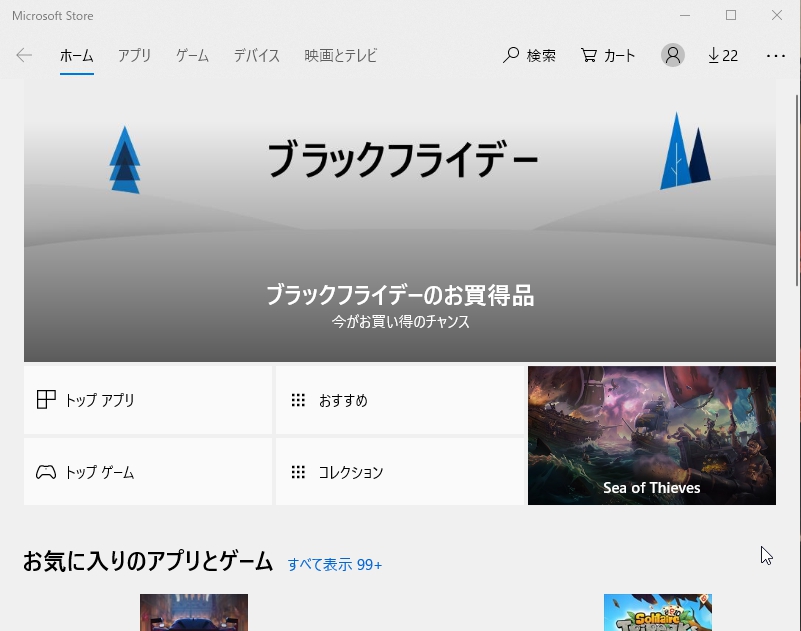
Task: Open the user account profile icon
Action: click(x=673, y=55)
